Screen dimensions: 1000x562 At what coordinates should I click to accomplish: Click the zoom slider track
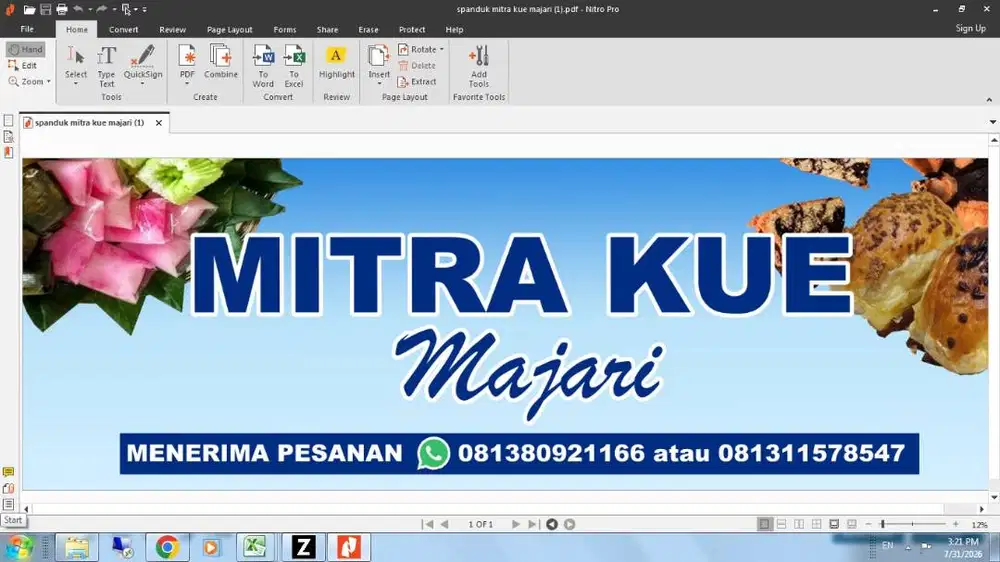[913, 524]
